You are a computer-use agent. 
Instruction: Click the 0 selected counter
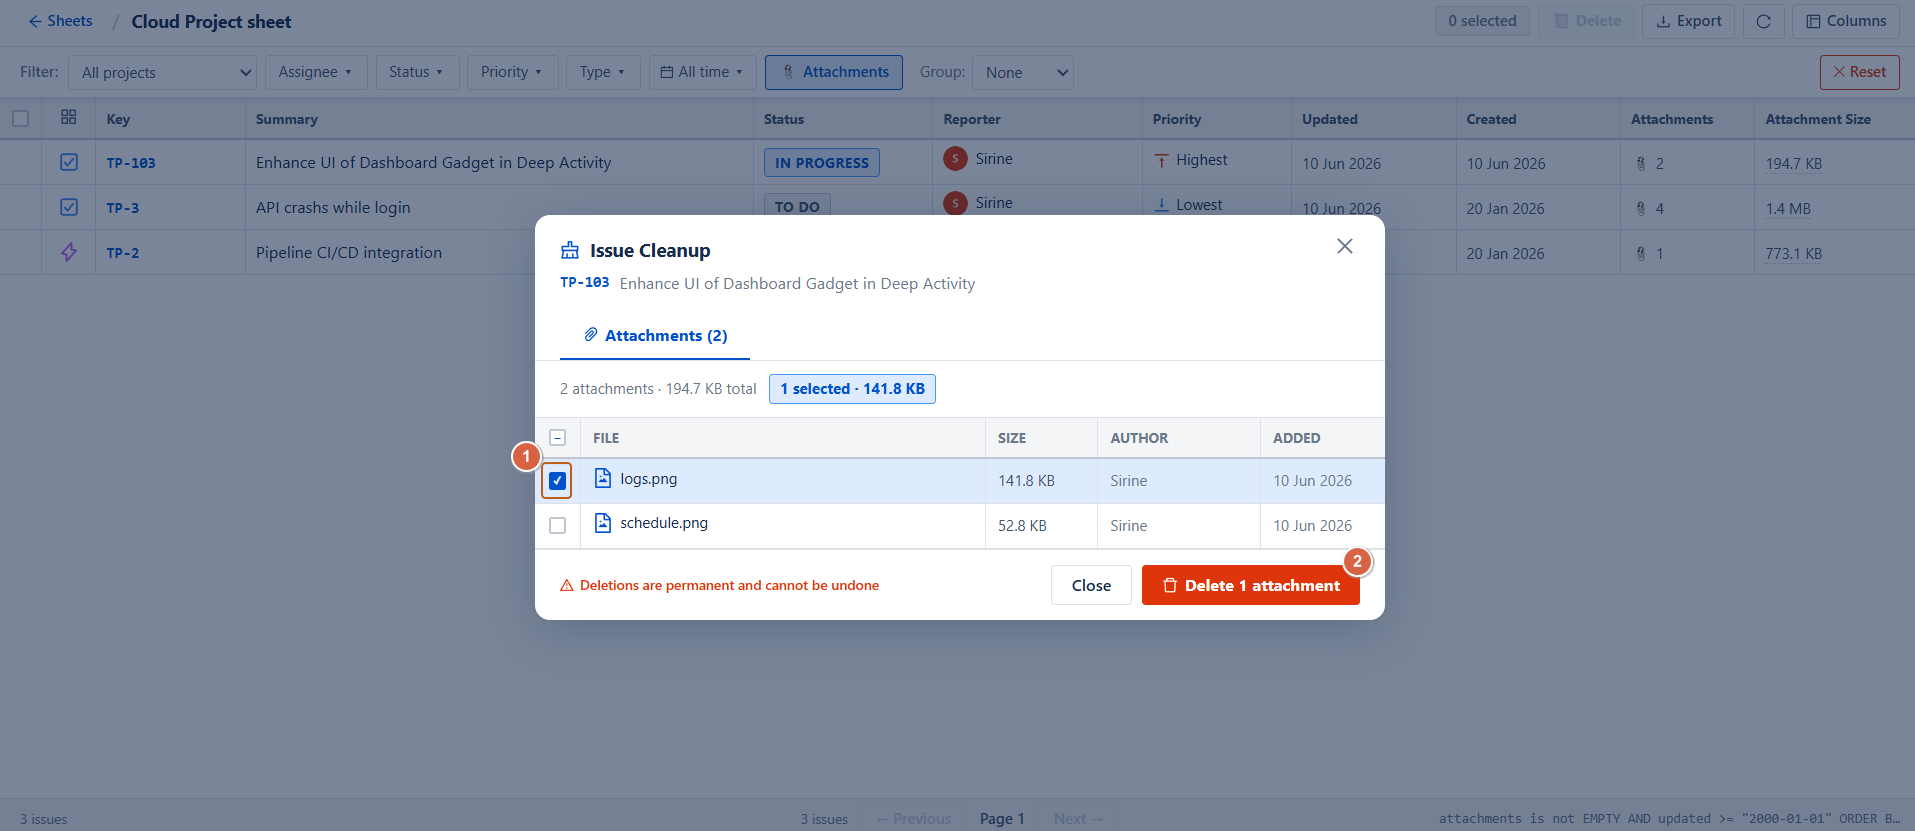pyautogui.click(x=1482, y=21)
